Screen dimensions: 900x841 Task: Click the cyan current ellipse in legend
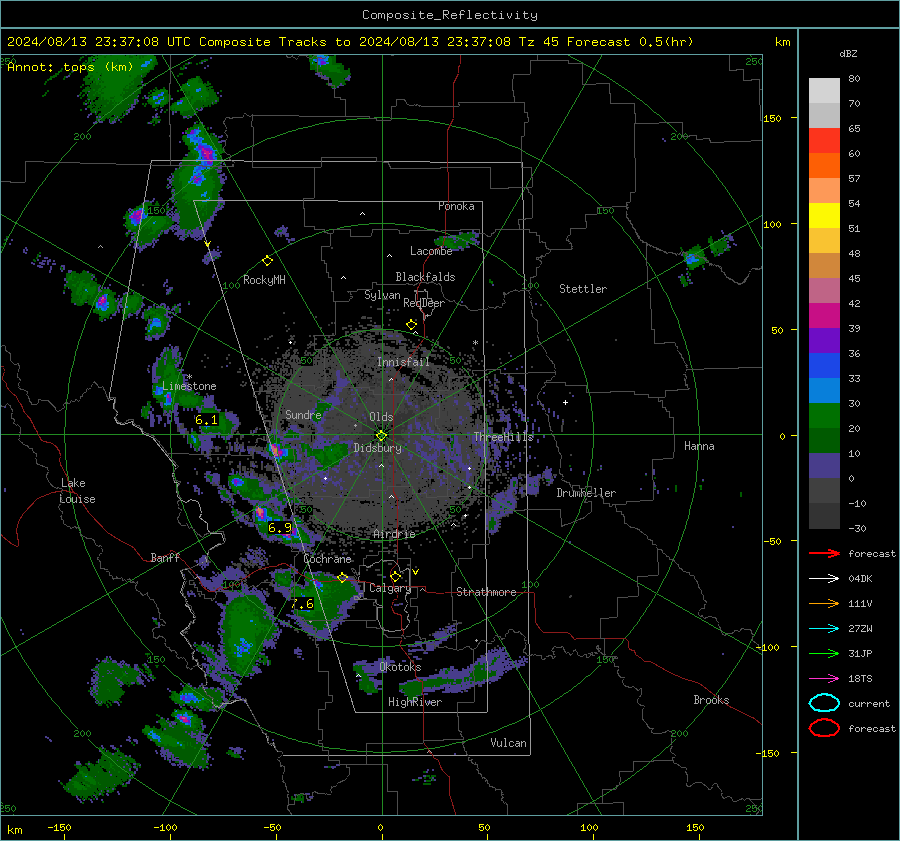pos(824,703)
